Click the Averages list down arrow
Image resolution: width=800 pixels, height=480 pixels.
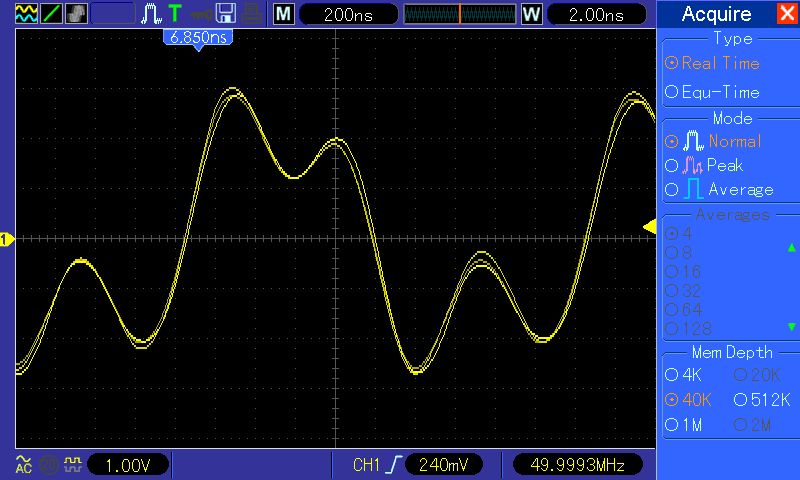(791, 326)
